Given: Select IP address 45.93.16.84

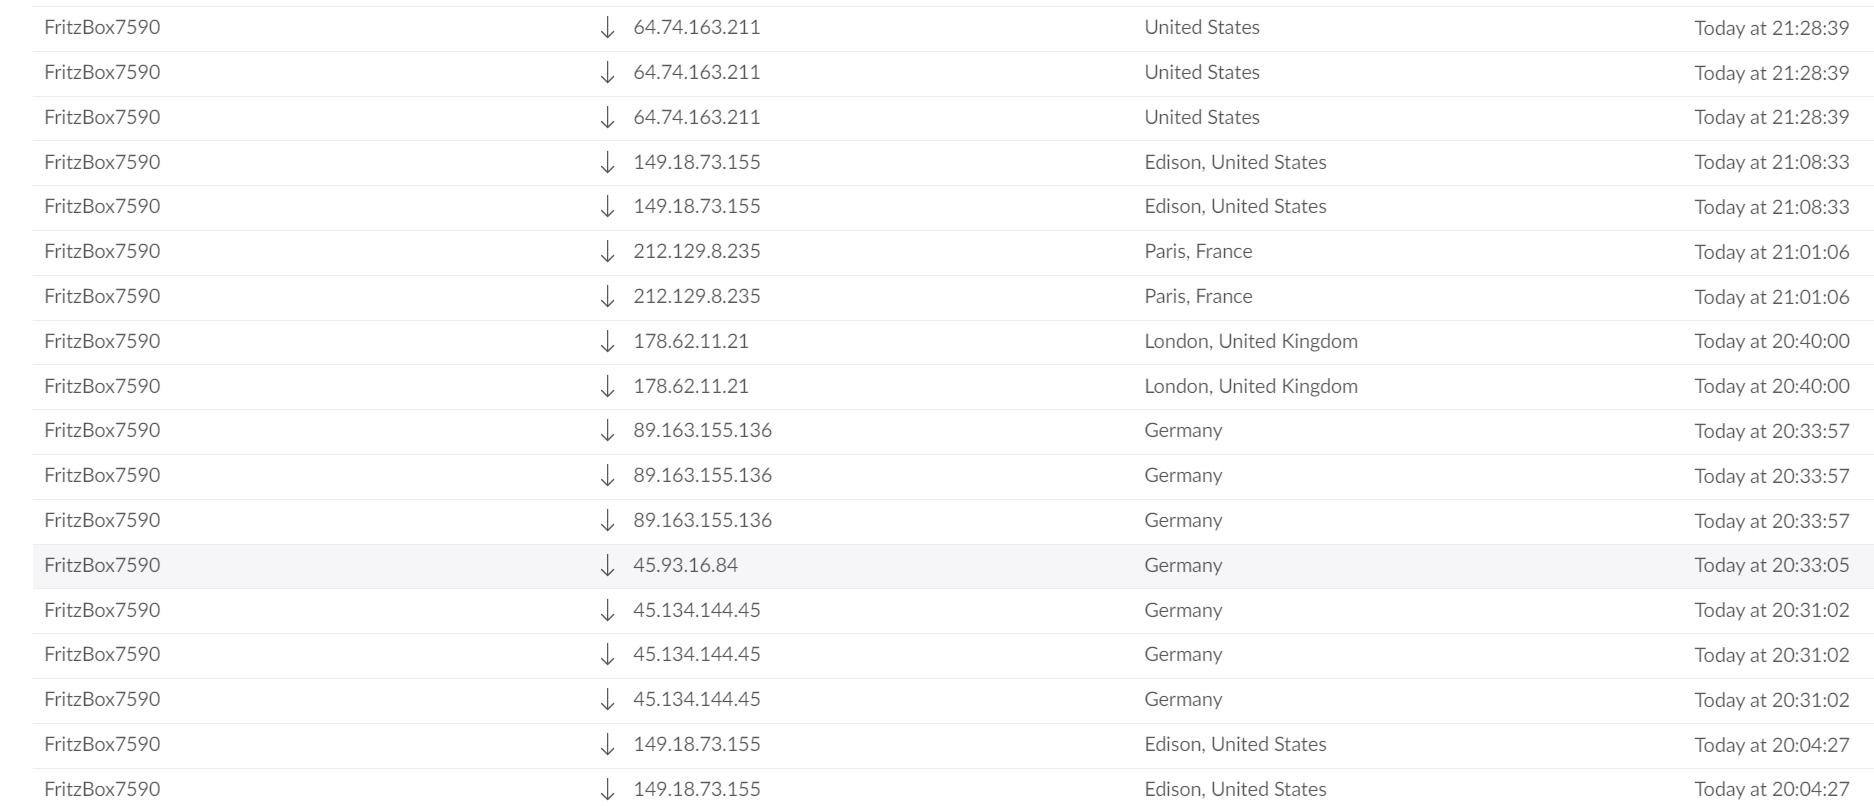Looking at the screenshot, I should 685,565.
